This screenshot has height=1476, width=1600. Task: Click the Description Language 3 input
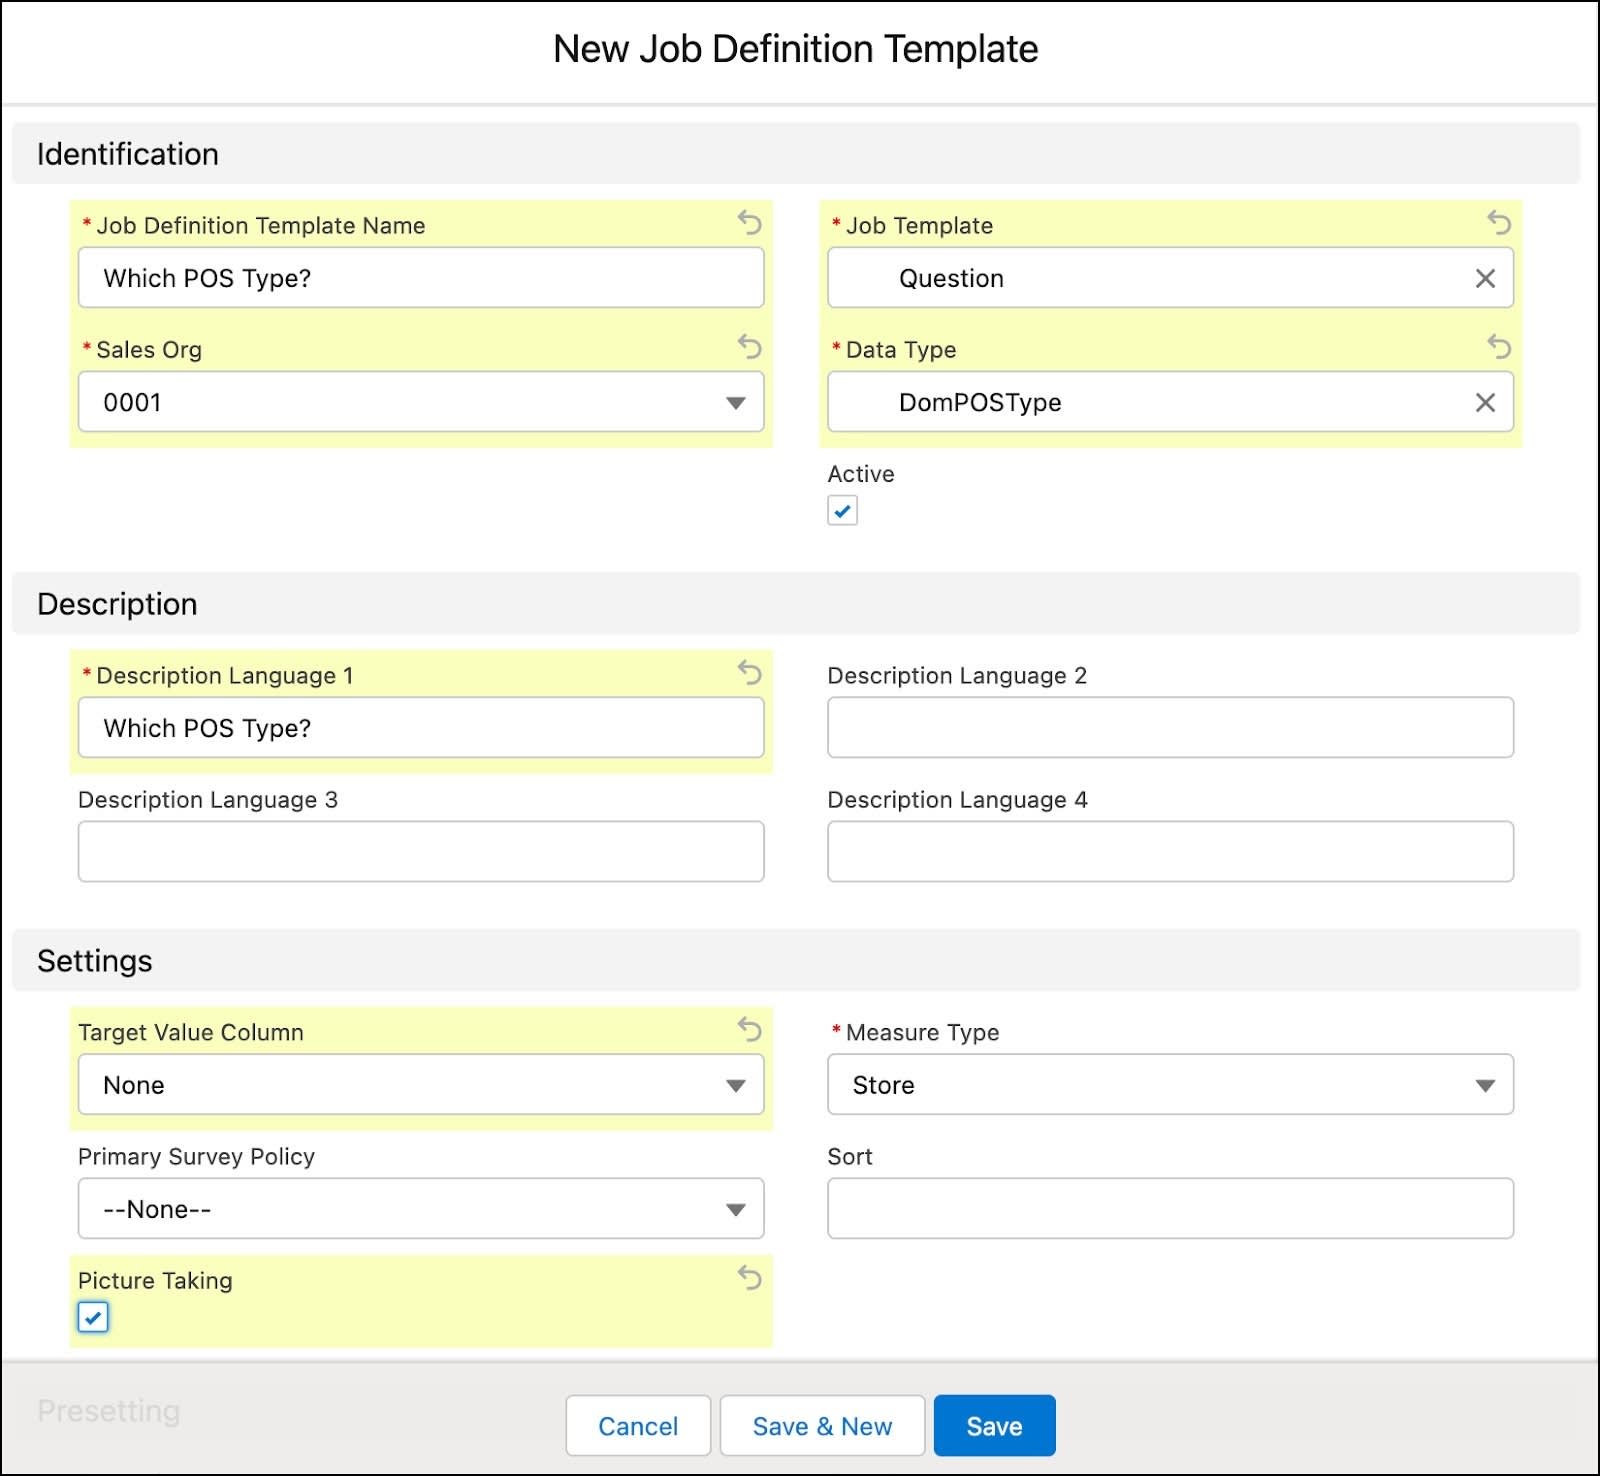pyautogui.click(x=421, y=852)
